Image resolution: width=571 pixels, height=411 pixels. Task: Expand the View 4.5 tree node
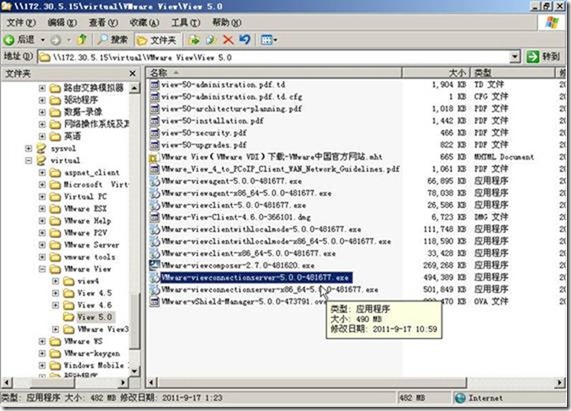point(56,293)
